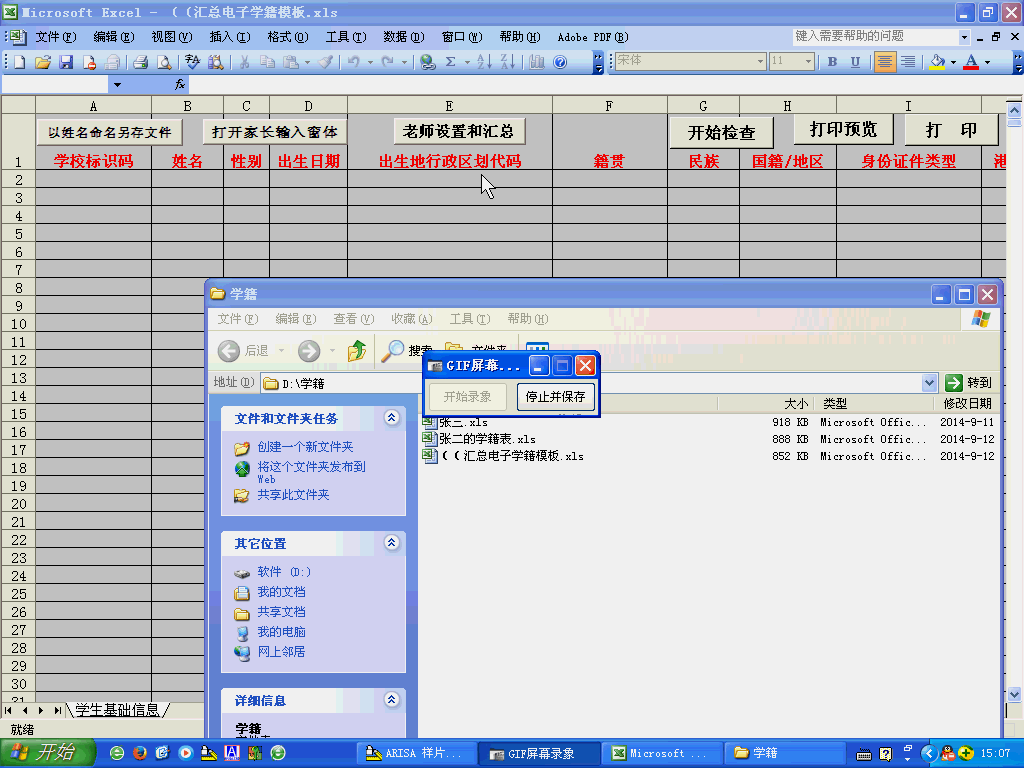Collapse 其它位置 panel
This screenshot has height=768, width=1024.
pyautogui.click(x=391, y=543)
